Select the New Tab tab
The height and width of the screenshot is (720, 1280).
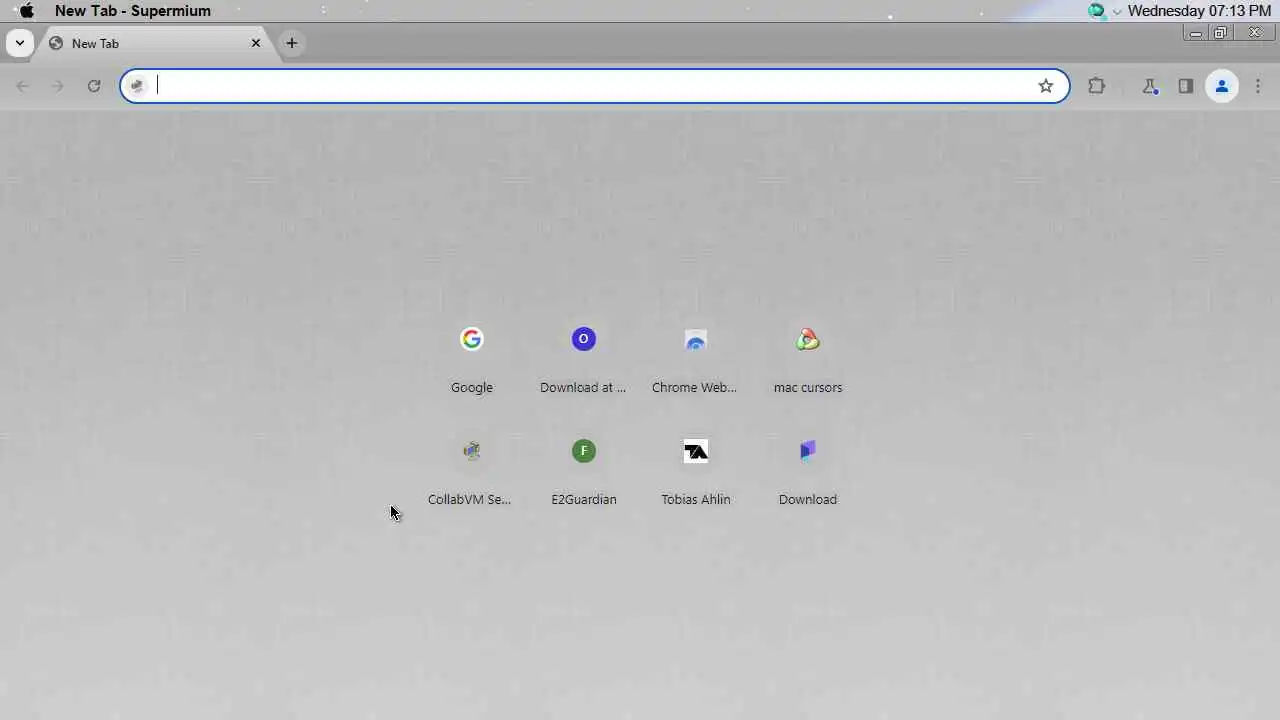pyautogui.click(x=156, y=43)
